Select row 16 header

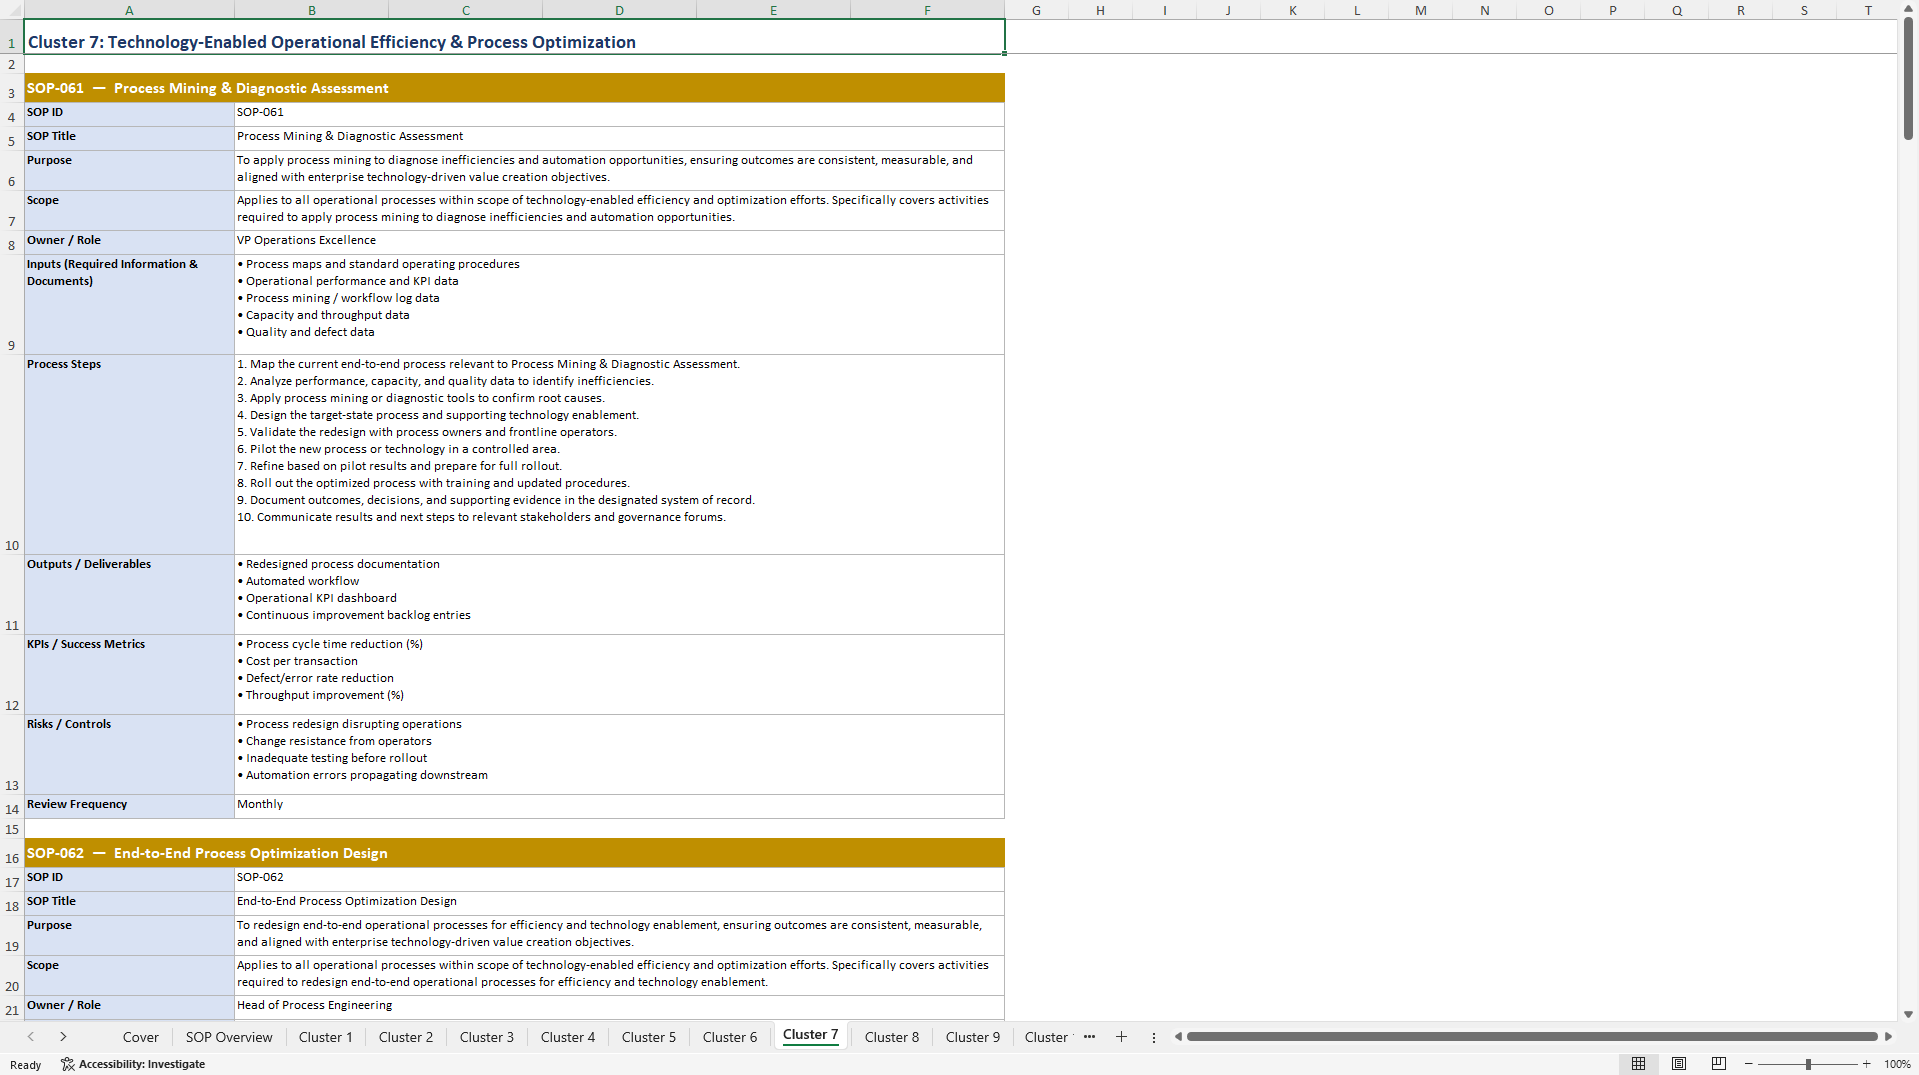(12, 853)
